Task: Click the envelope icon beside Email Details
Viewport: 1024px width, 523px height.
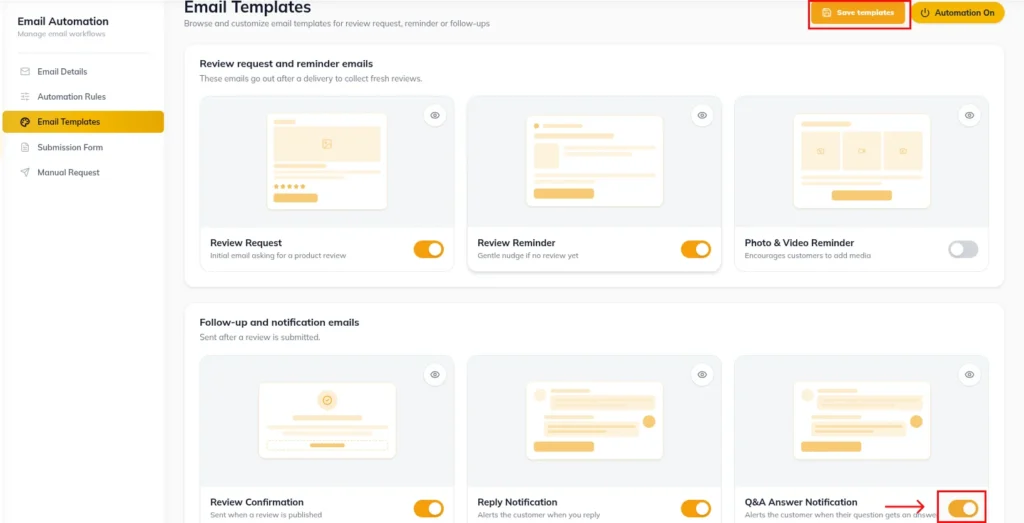Action: (x=25, y=71)
